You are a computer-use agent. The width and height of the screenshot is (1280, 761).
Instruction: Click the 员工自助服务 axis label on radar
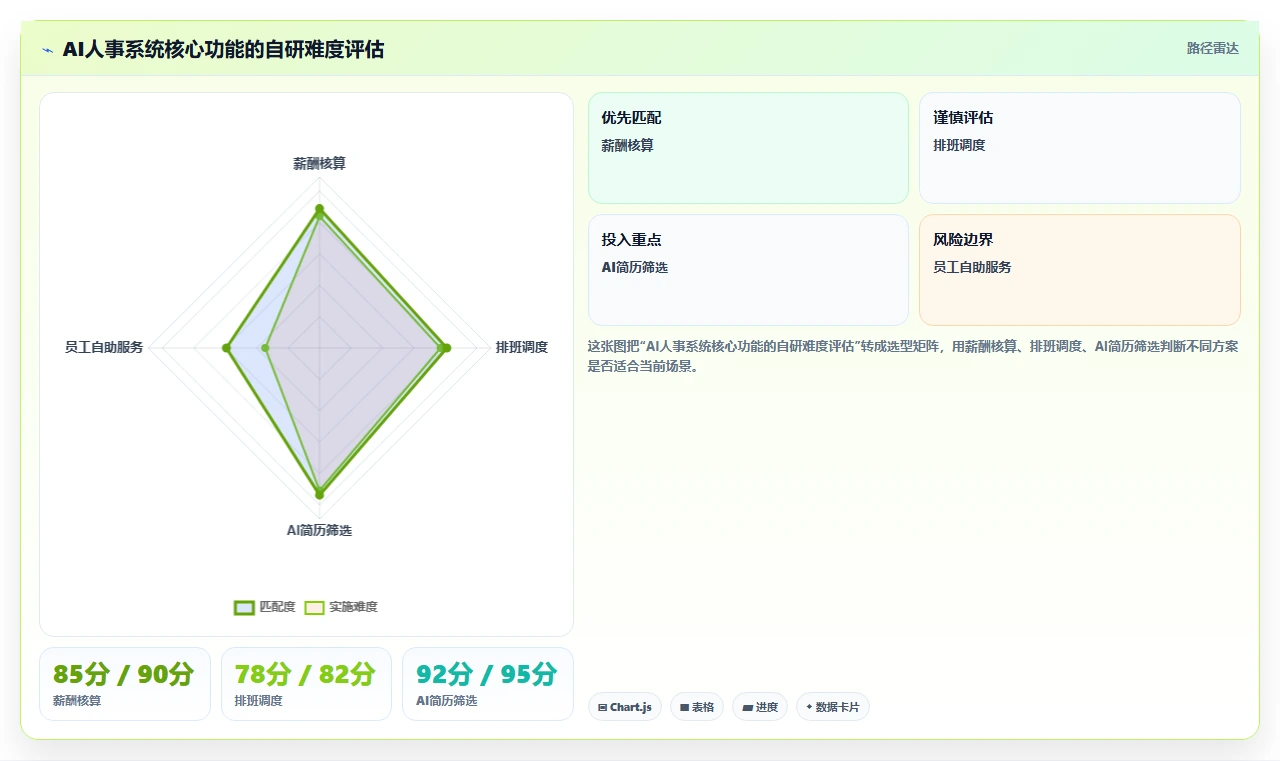click(x=104, y=347)
